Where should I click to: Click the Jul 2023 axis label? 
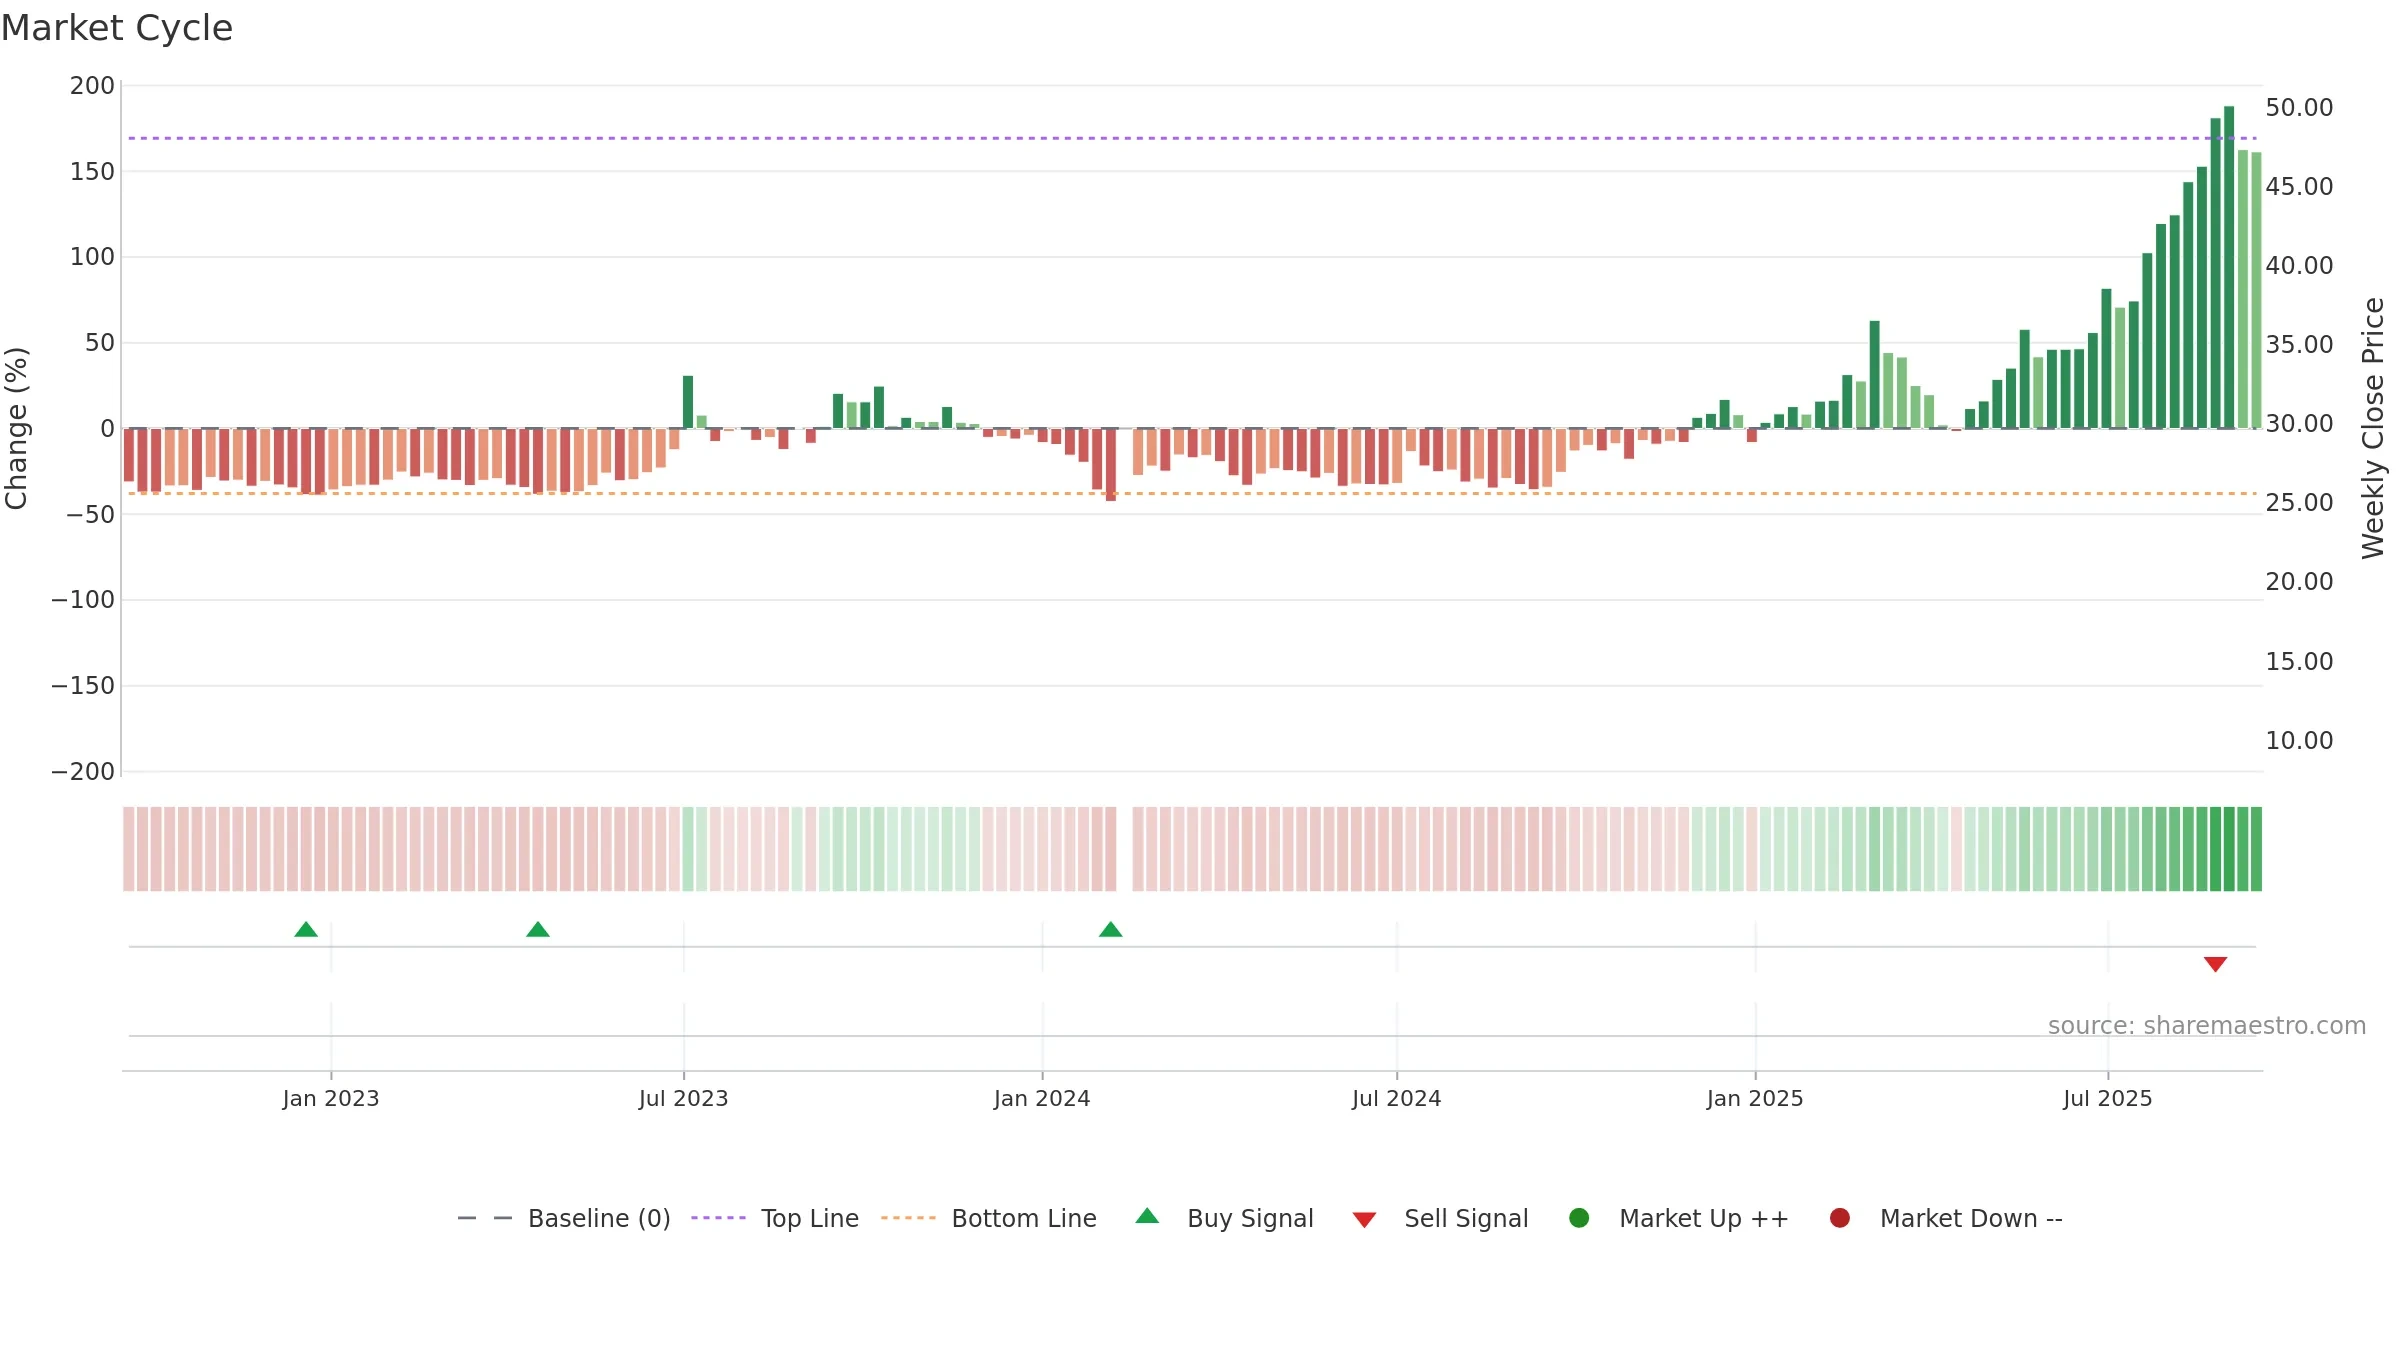pyautogui.click(x=684, y=1099)
